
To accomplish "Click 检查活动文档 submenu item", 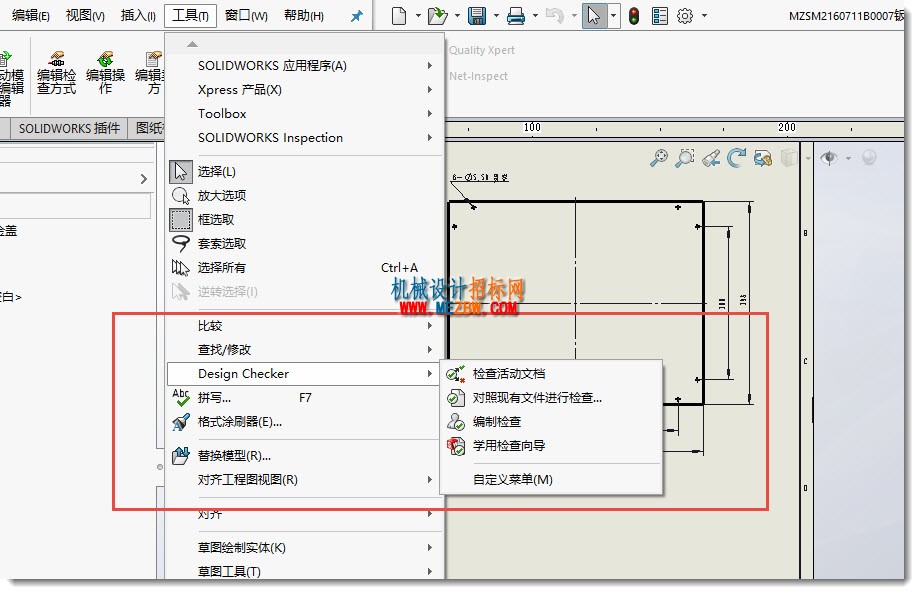I will pyautogui.click(x=552, y=374).
